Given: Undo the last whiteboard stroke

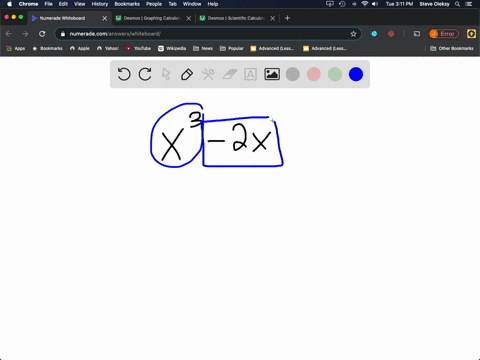Looking at the screenshot, I should coord(124,74).
